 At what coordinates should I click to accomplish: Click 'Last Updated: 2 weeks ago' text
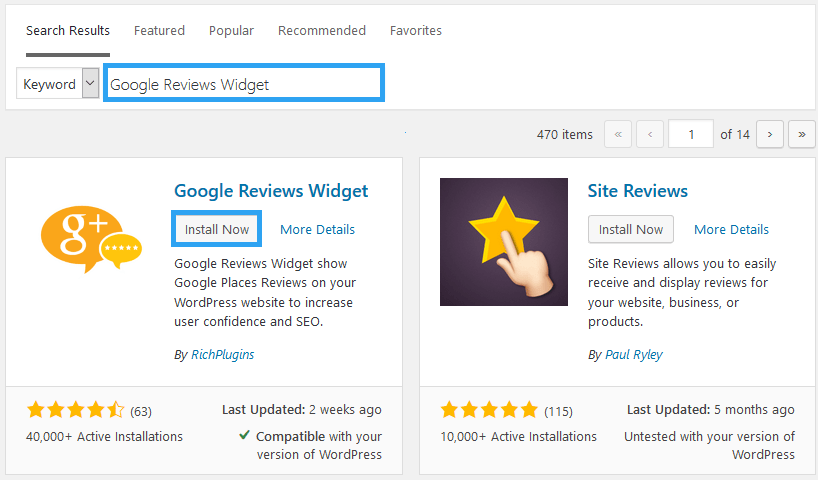coord(302,410)
